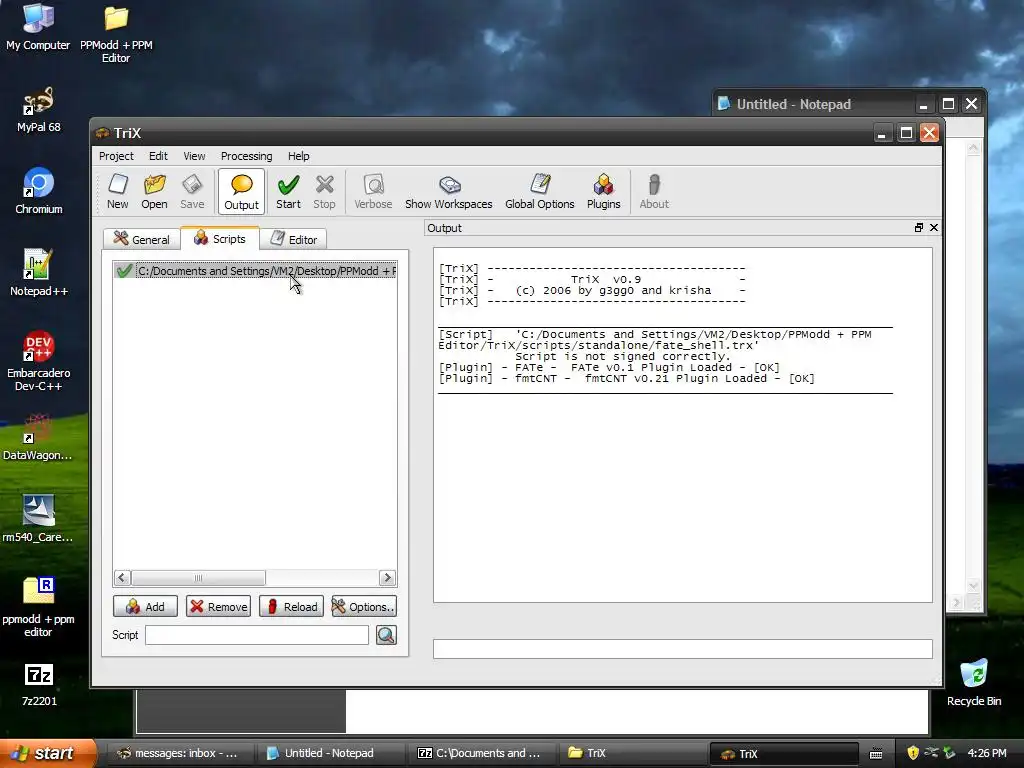
Task: Open a project with the Open icon
Action: coord(154,191)
